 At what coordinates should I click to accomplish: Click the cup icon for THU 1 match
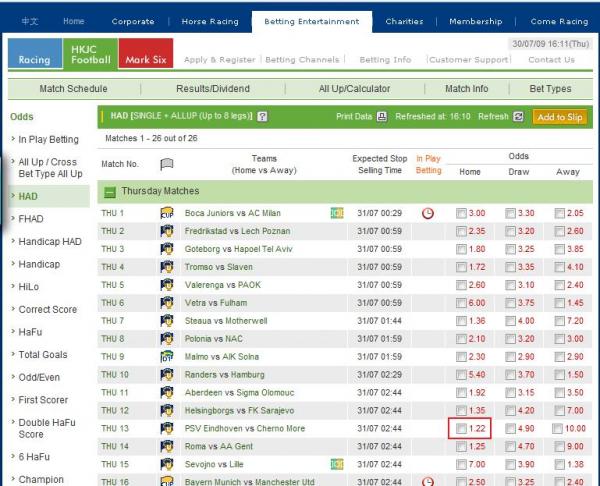[x=167, y=213]
